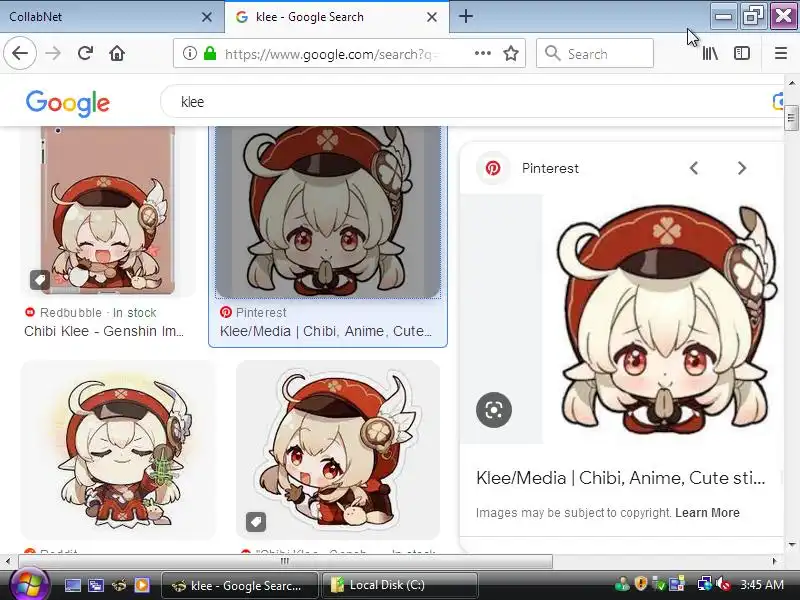The height and width of the screenshot is (600, 800).
Task: Open Chibi Klee - Genshin Im... result title
Action: pos(104,331)
